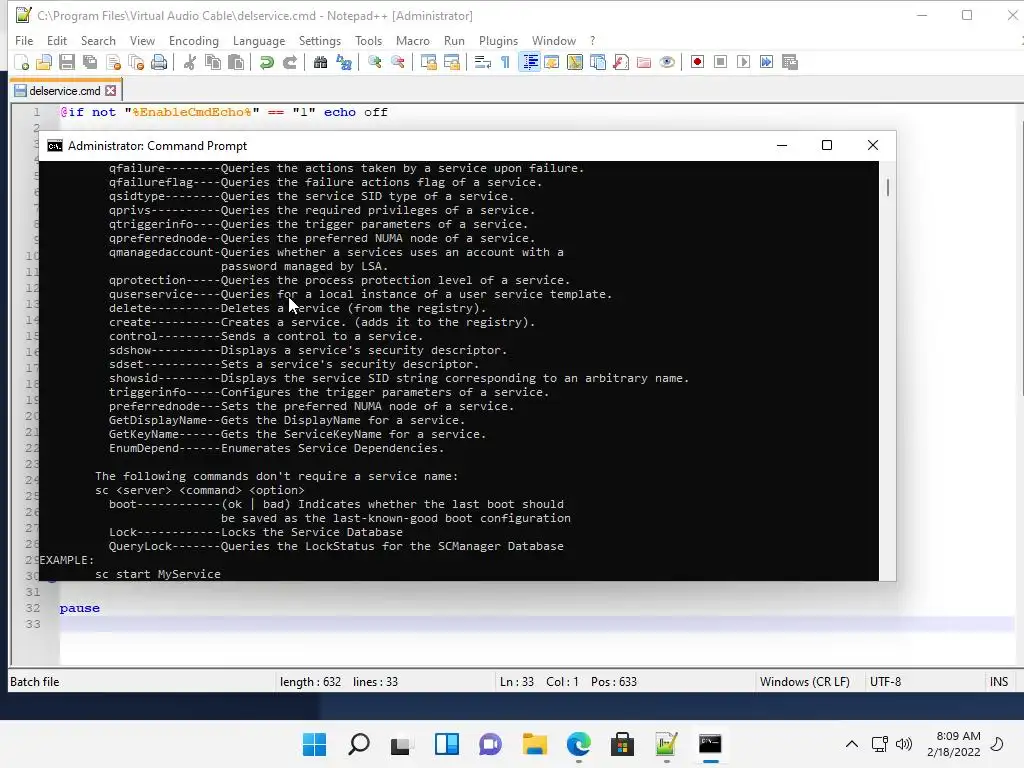This screenshot has height=768, width=1024.
Task: Toggle file monitoring eye icon
Action: pyautogui.click(x=667, y=62)
